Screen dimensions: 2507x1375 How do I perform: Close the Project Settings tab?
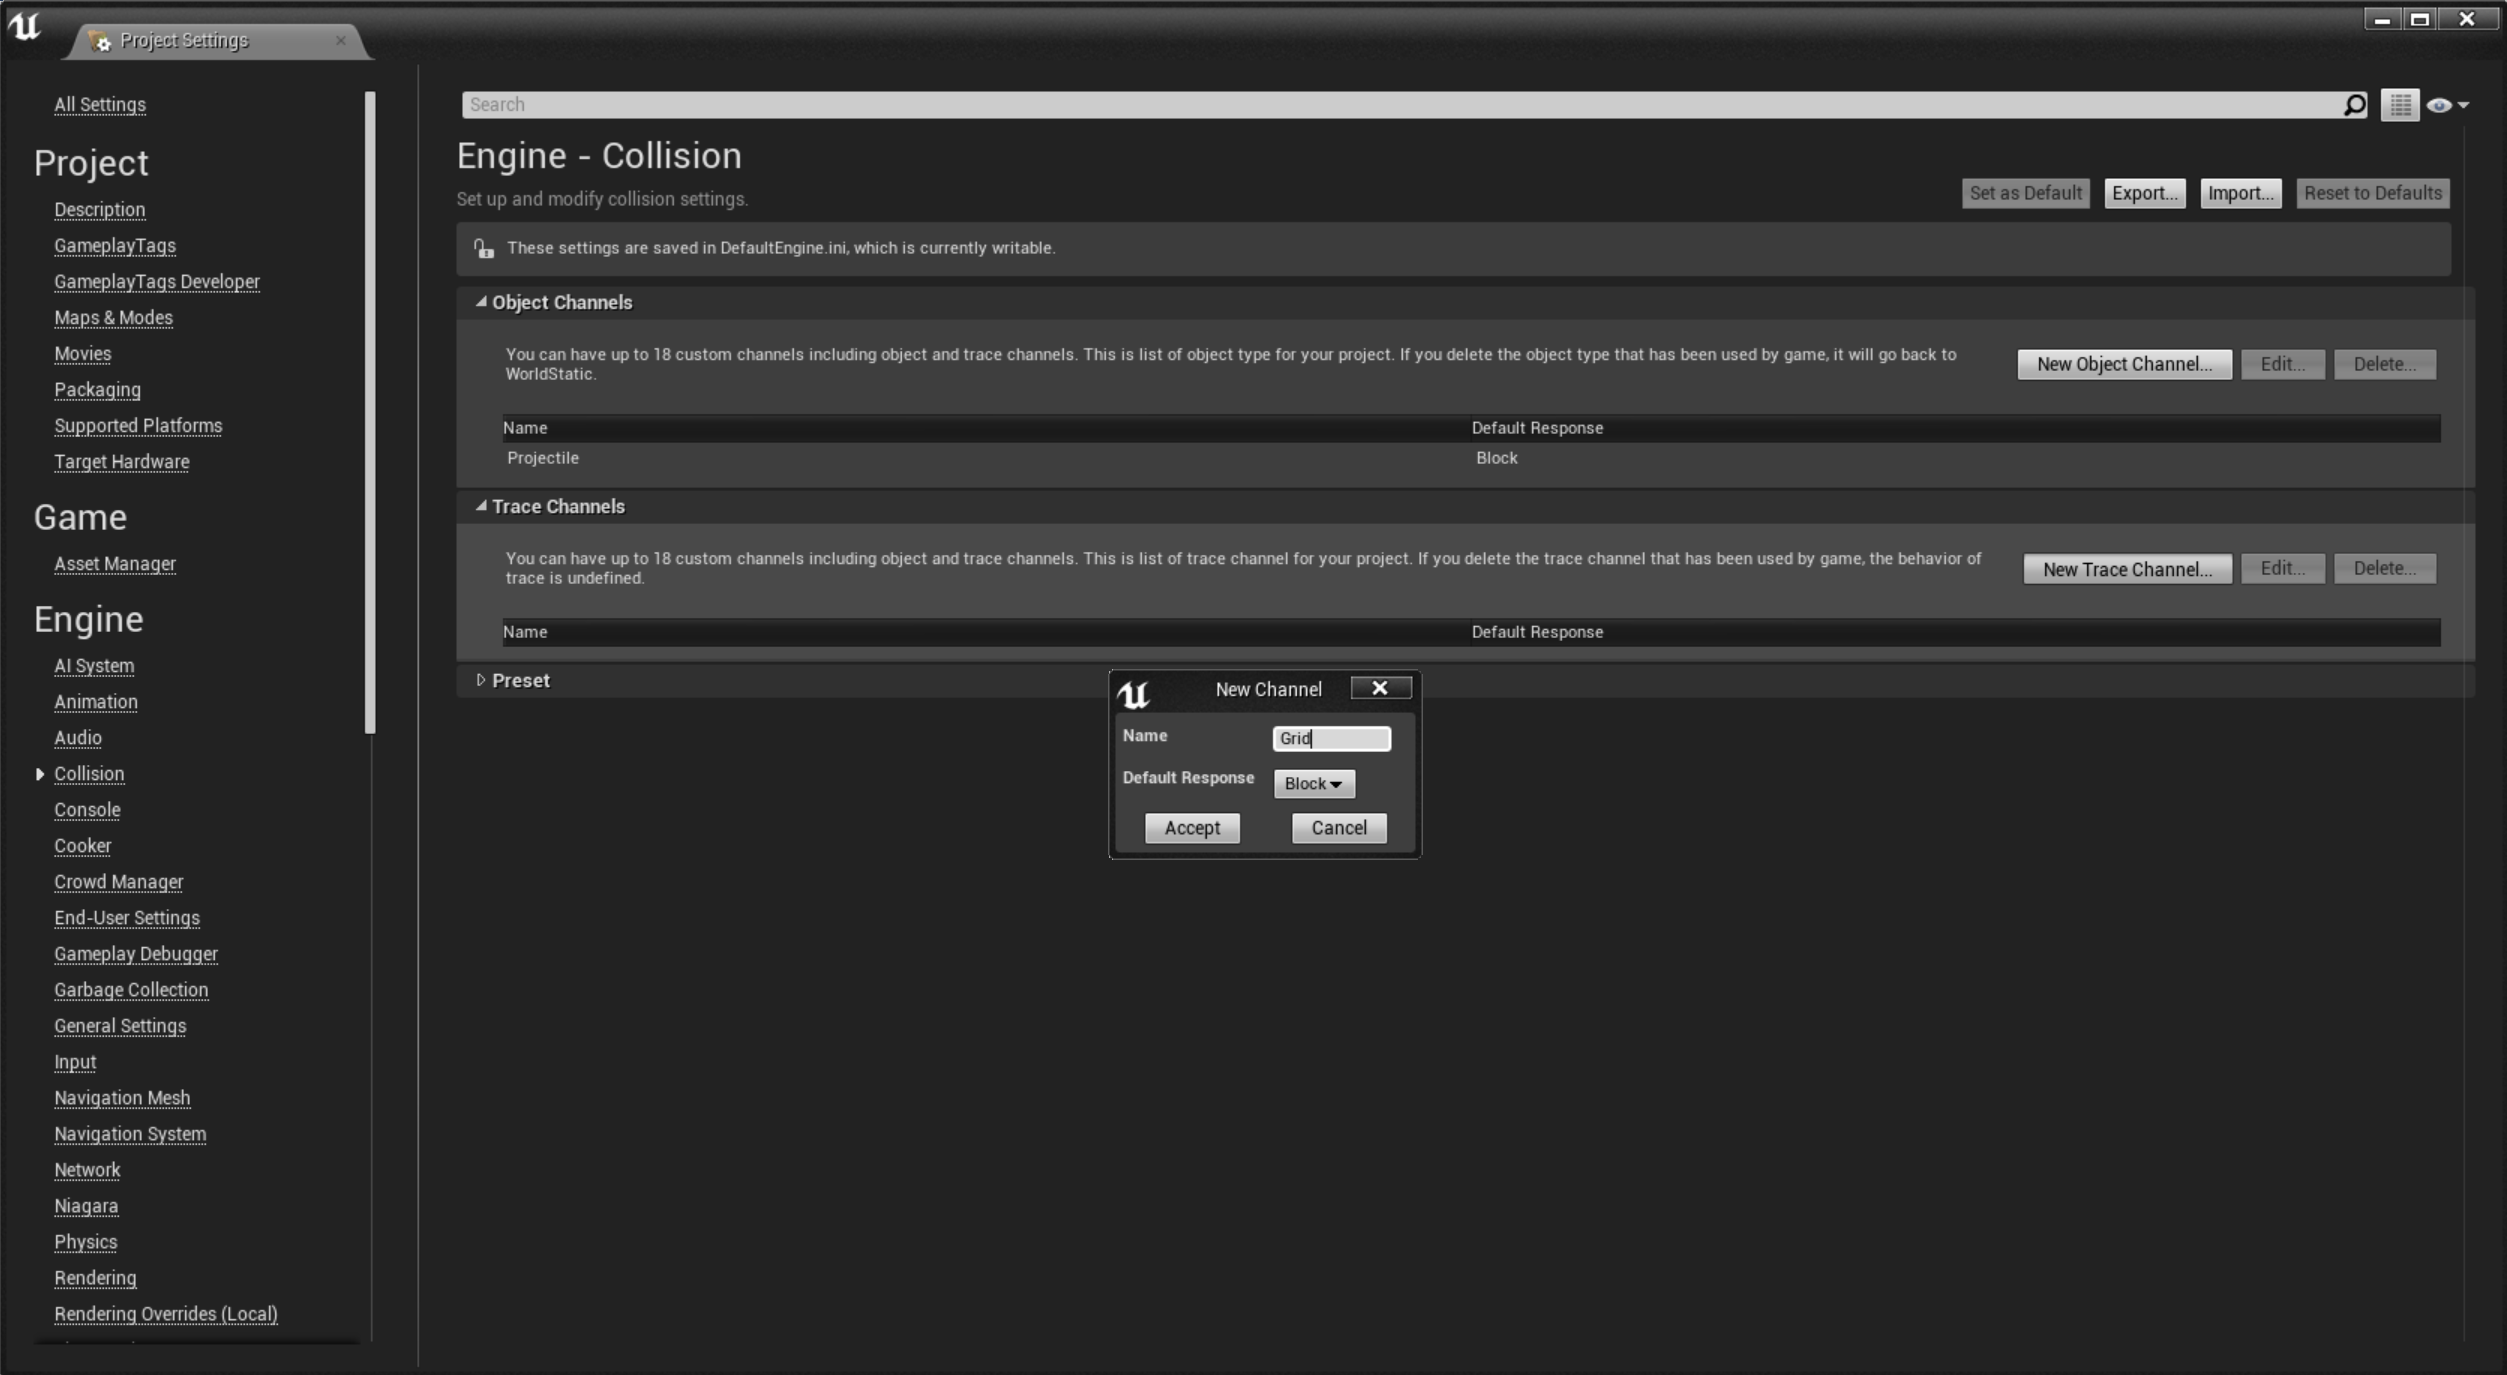341,41
